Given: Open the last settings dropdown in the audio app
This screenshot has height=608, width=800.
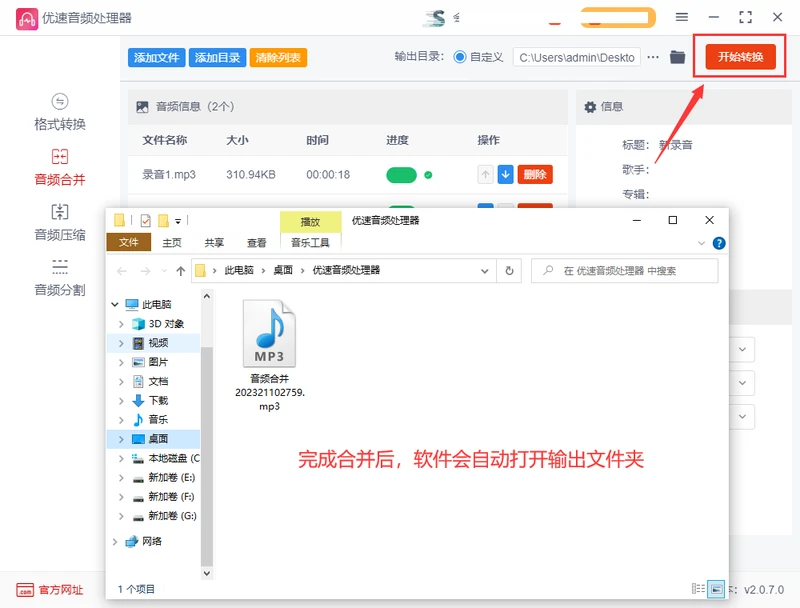Looking at the screenshot, I should pos(742,417).
